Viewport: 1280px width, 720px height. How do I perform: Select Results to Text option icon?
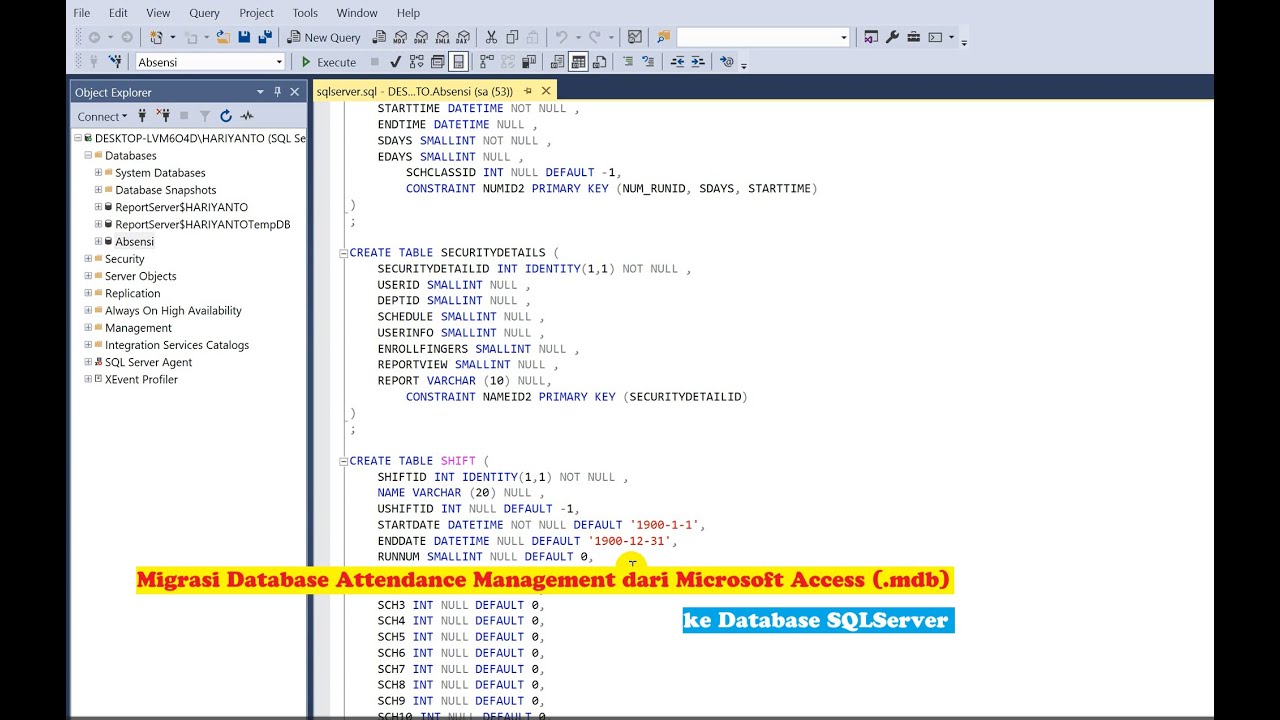pyautogui.click(x=557, y=62)
